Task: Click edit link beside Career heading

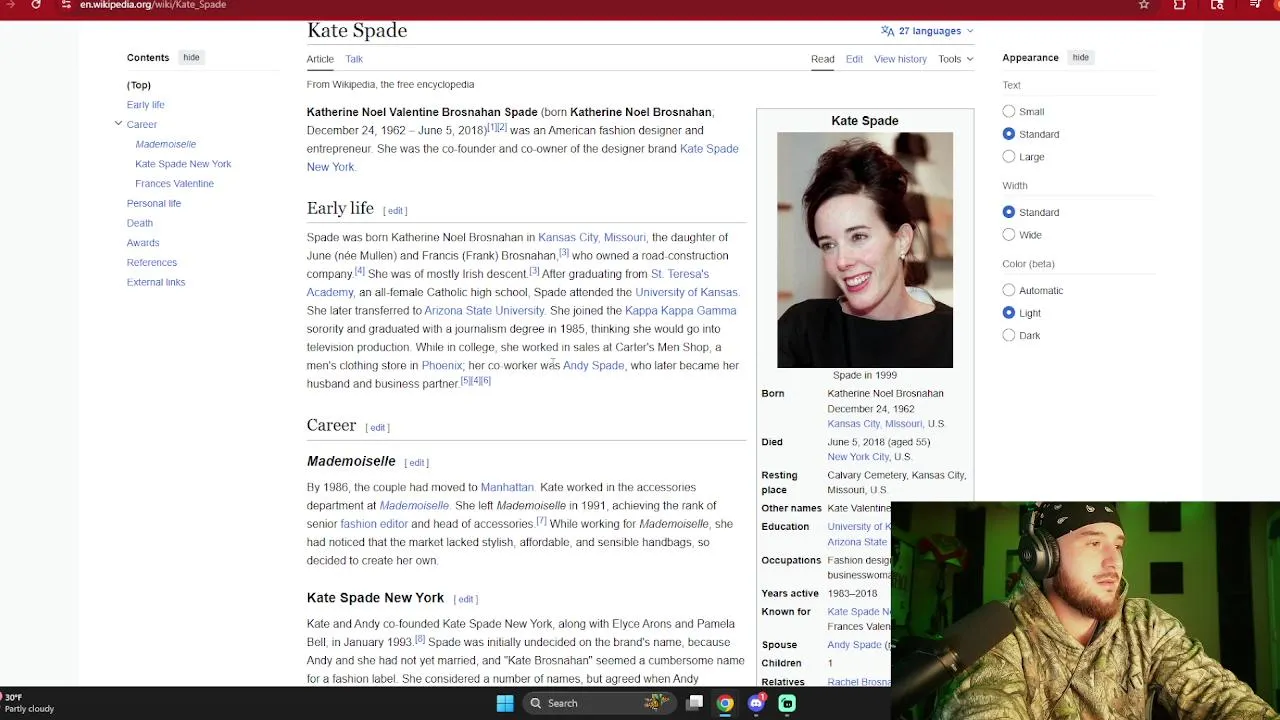Action: pyautogui.click(x=378, y=428)
